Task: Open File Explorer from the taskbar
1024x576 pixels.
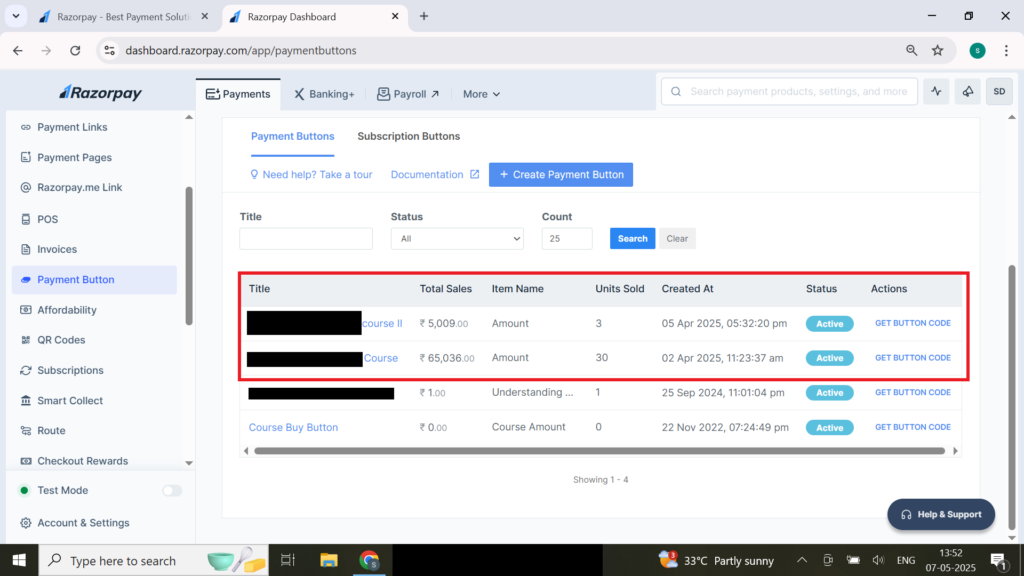Action: (329, 560)
